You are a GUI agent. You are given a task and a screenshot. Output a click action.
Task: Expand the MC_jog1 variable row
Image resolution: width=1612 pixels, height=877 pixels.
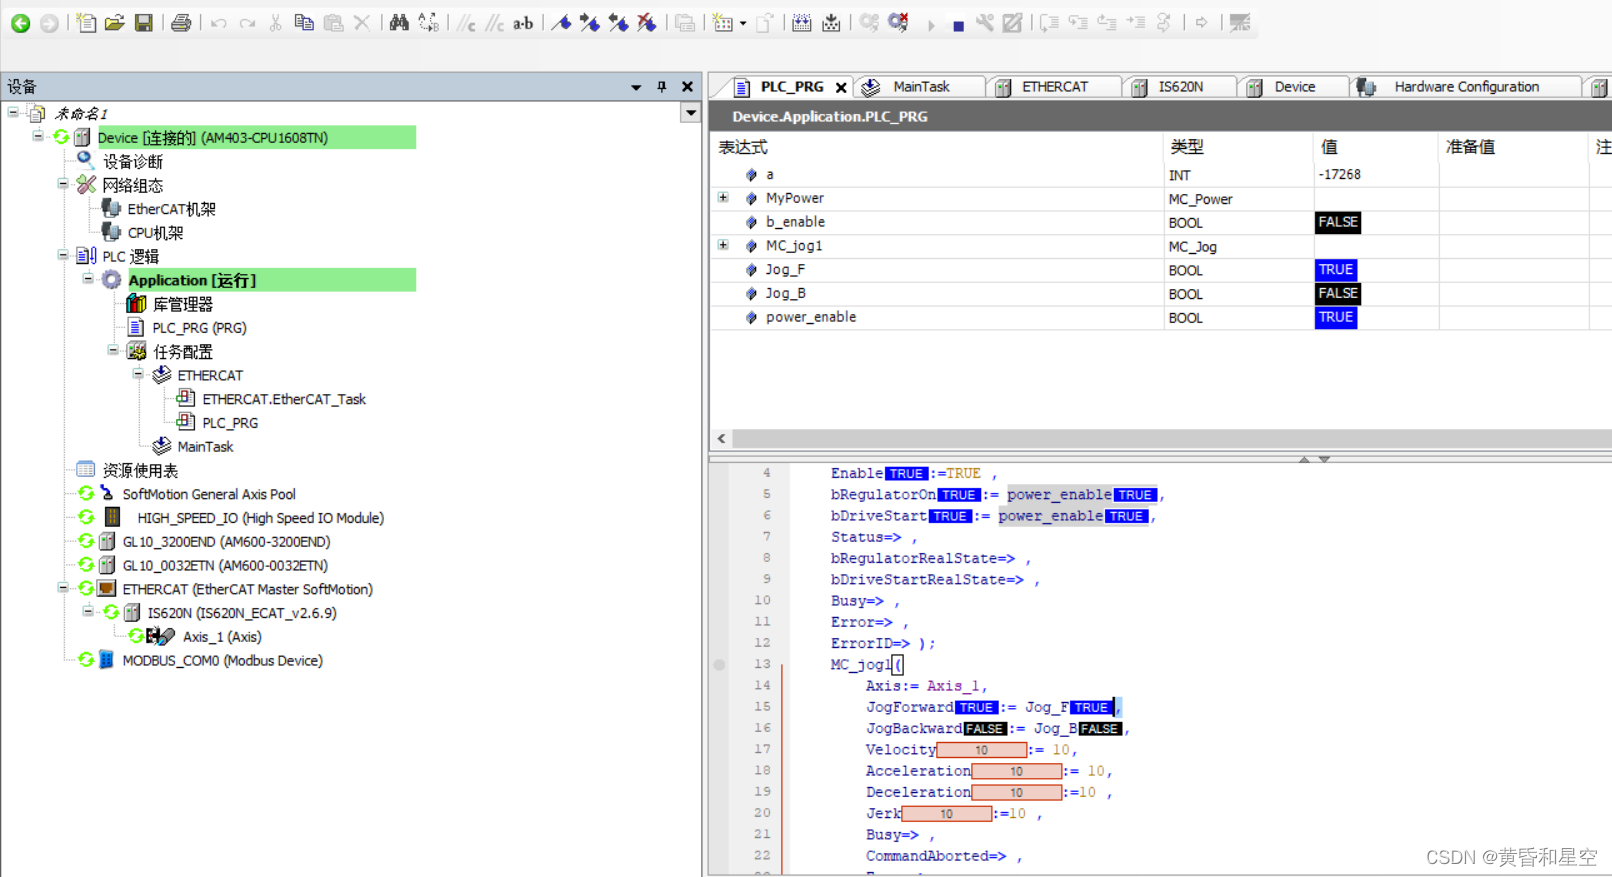(x=723, y=245)
